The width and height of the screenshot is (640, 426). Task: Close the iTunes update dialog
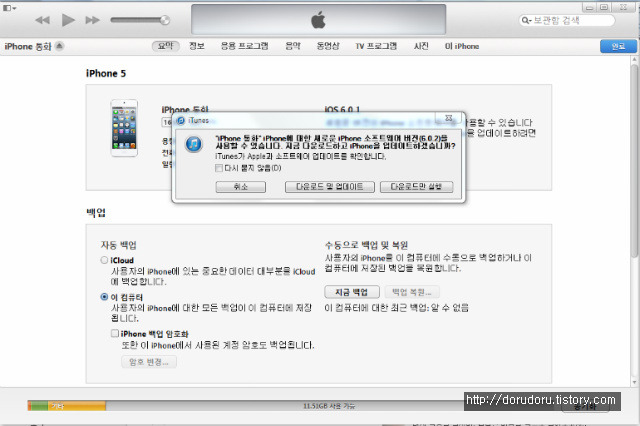[x=449, y=118]
